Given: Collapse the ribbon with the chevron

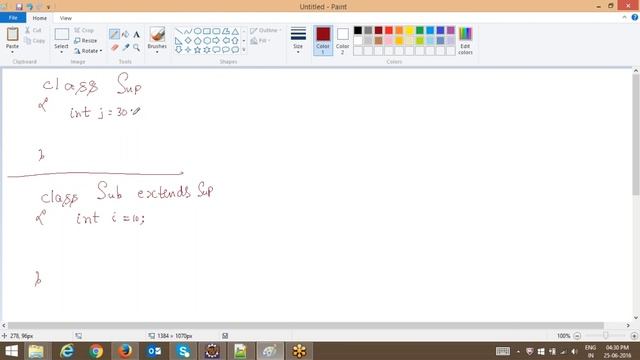Looking at the screenshot, I should pyautogui.click(x=624, y=17).
